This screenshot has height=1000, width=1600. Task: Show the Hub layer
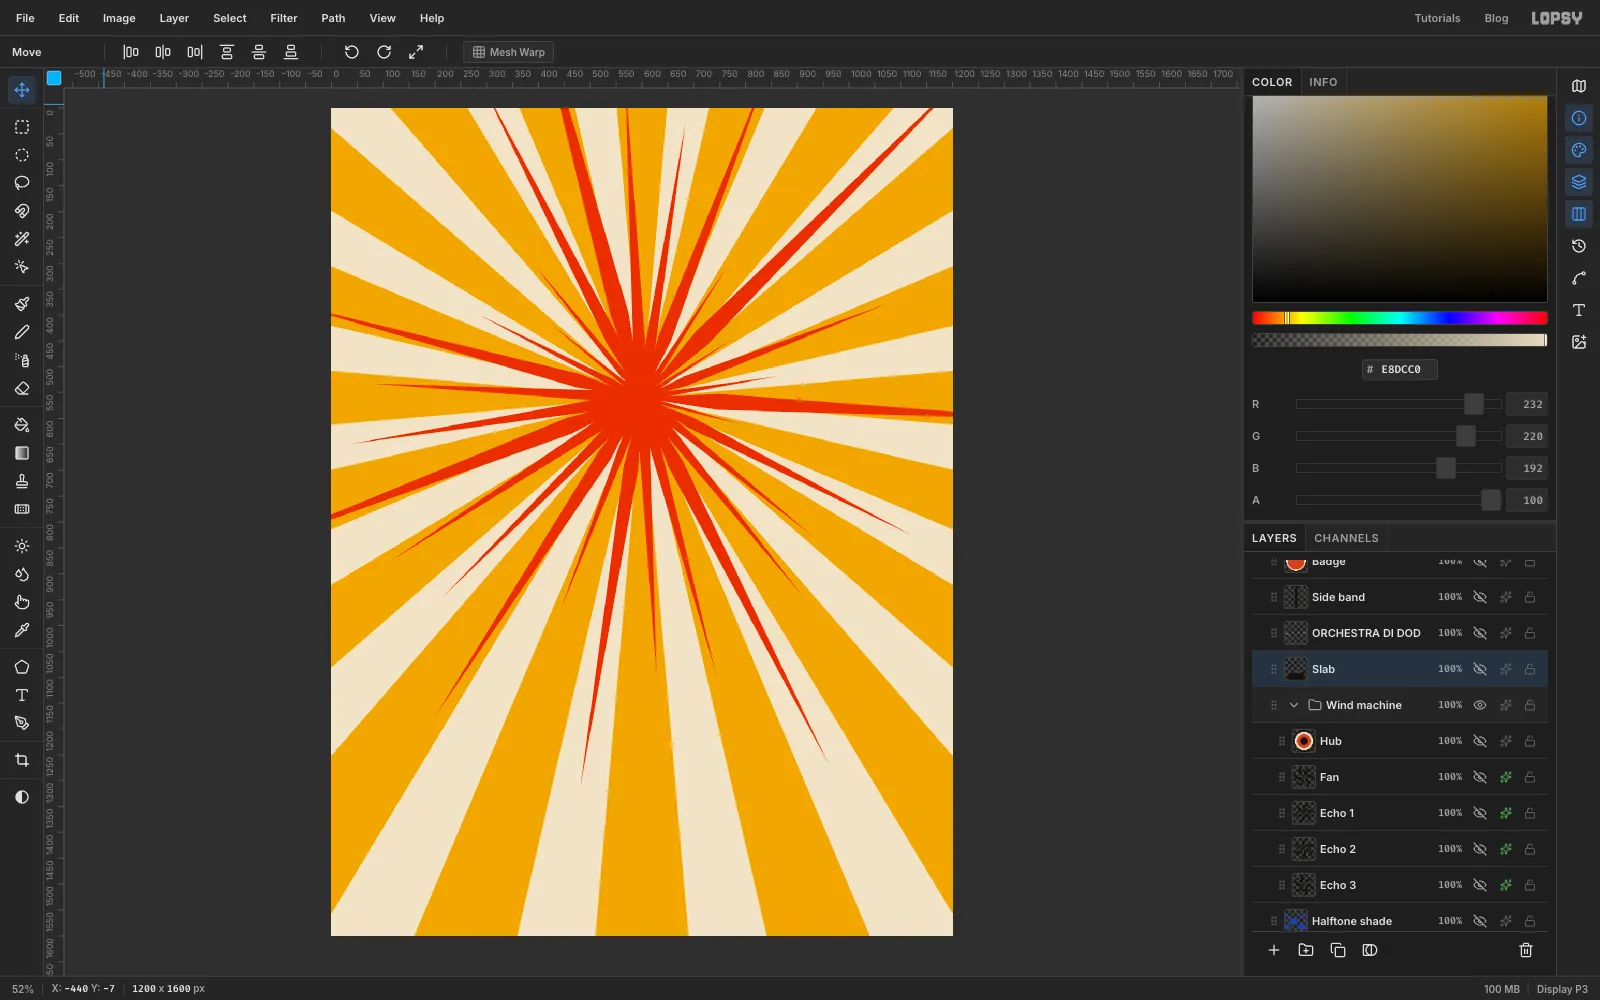click(x=1480, y=741)
